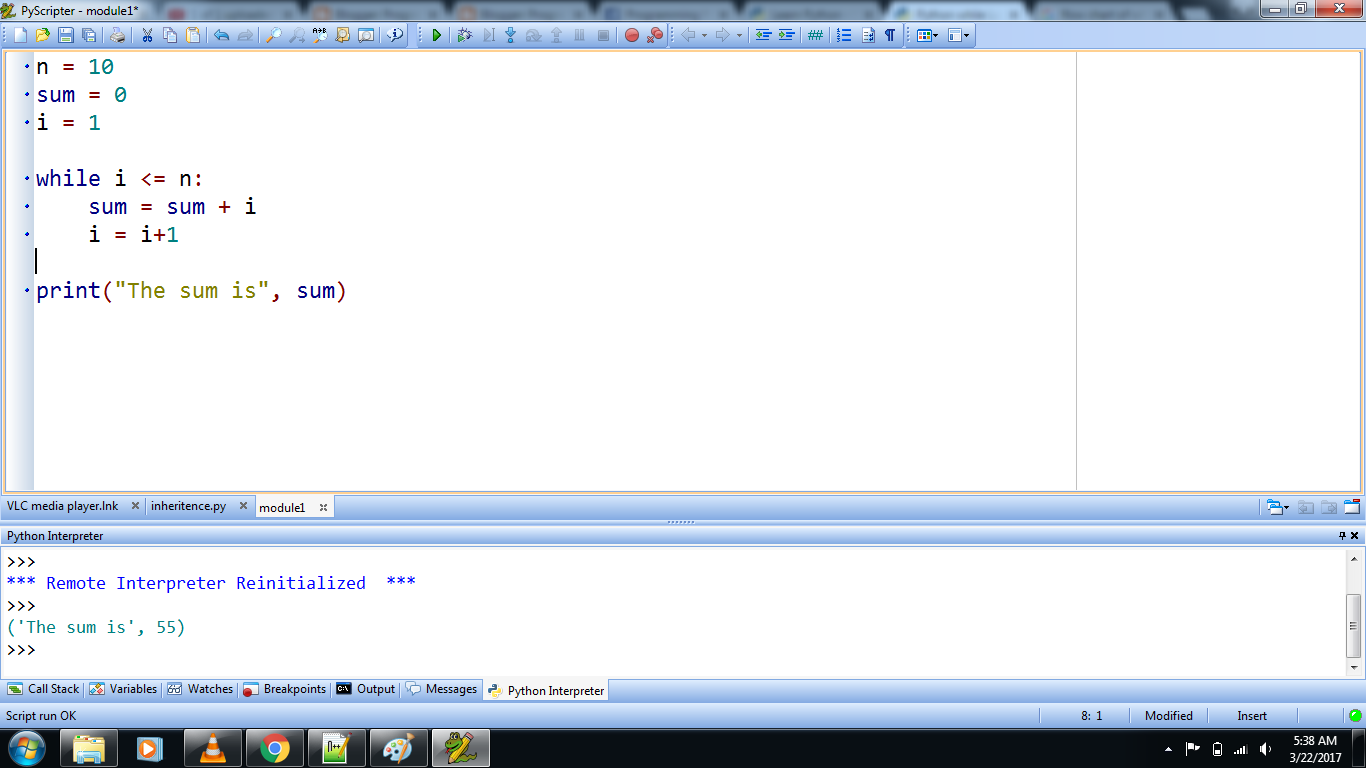Click the Step Into debugger icon

click(510, 34)
